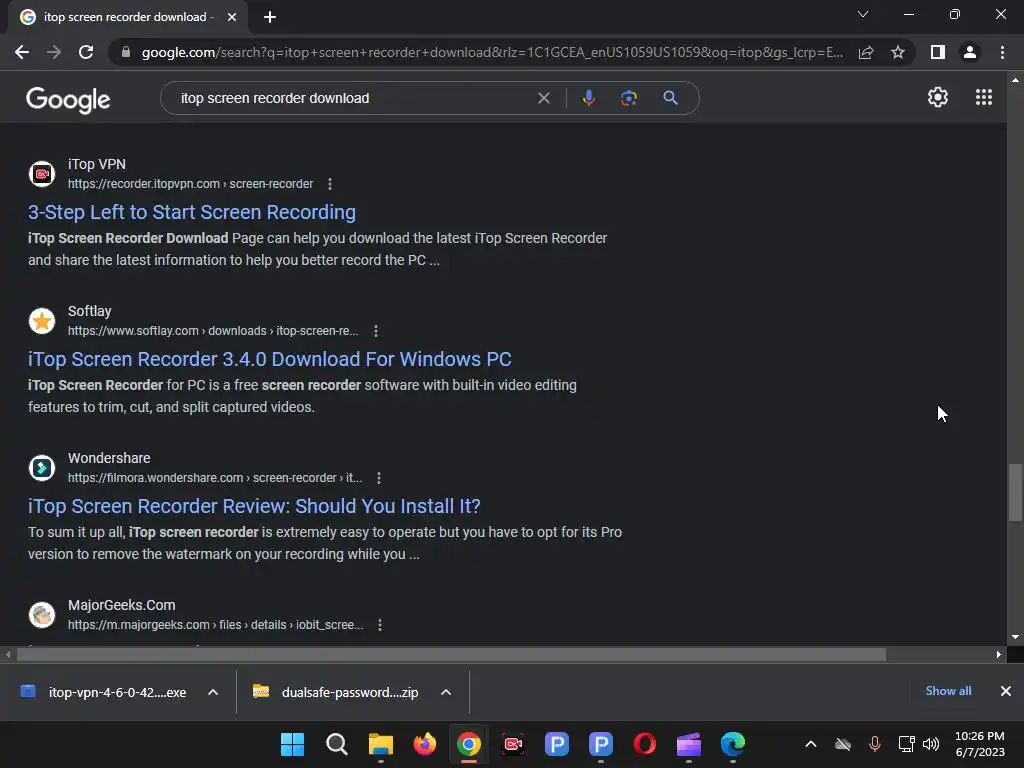Open Chrome three-dot menu
This screenshot has width=1024, height=768.
(1002, 52)
